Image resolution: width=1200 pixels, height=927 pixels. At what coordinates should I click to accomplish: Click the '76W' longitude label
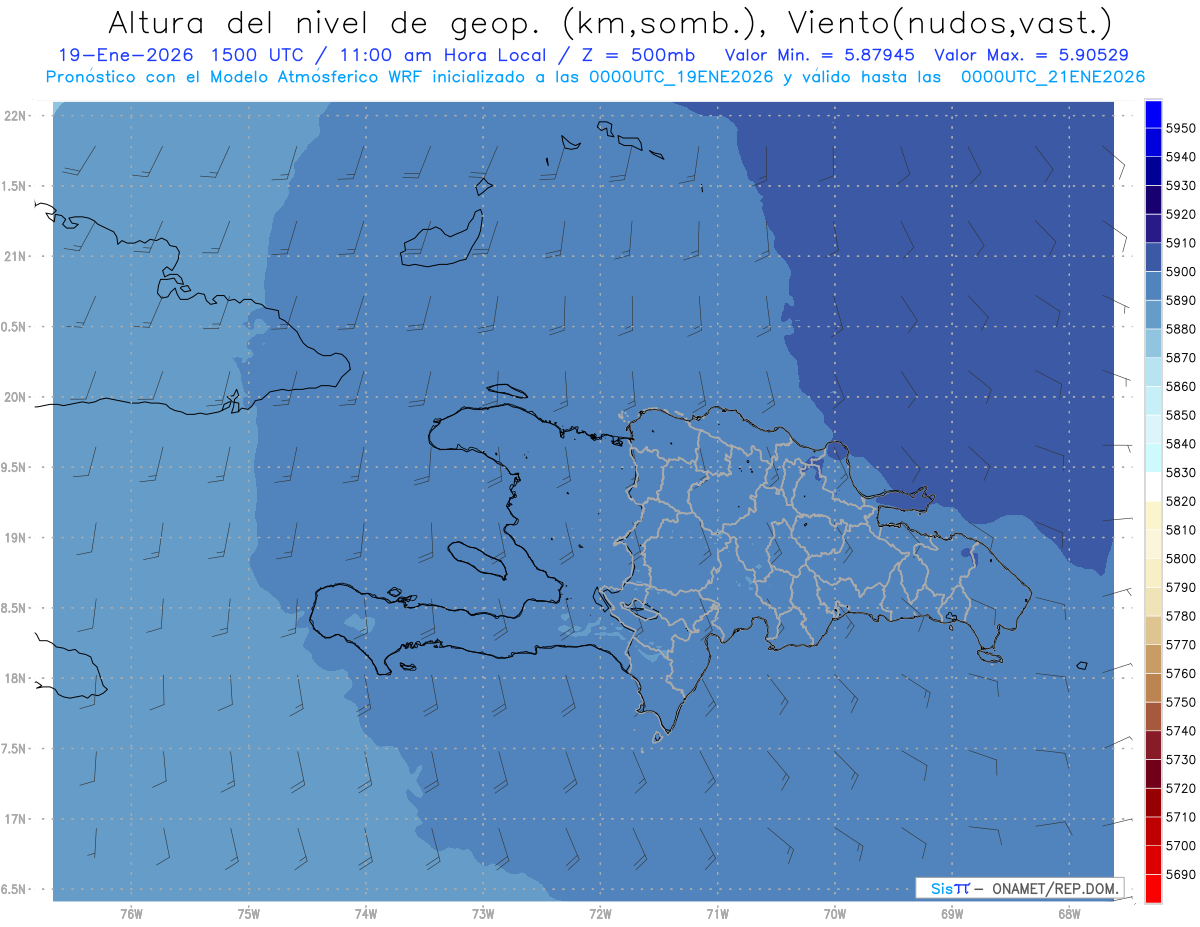click(x=131, y=913)
